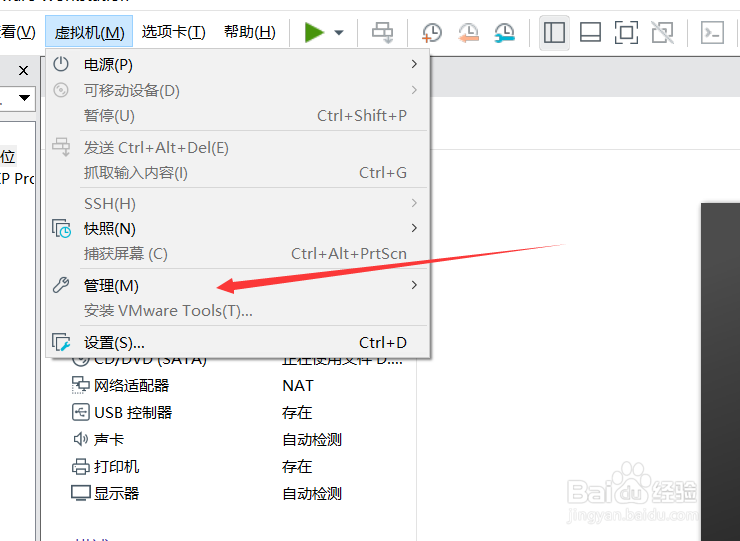740x541 pixels.
Task: Open the 查看(V) menu
Action: click(x=18, y=32)
